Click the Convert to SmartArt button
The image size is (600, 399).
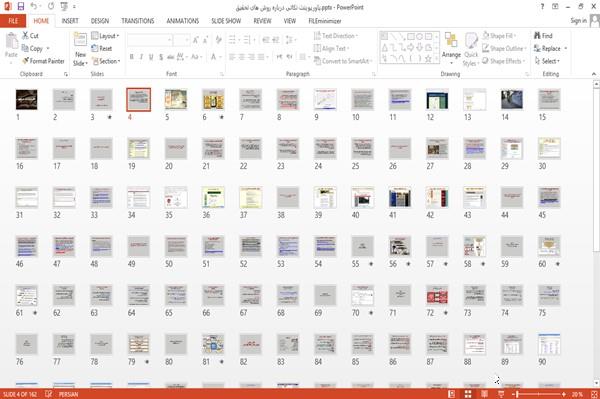(343, 61)
